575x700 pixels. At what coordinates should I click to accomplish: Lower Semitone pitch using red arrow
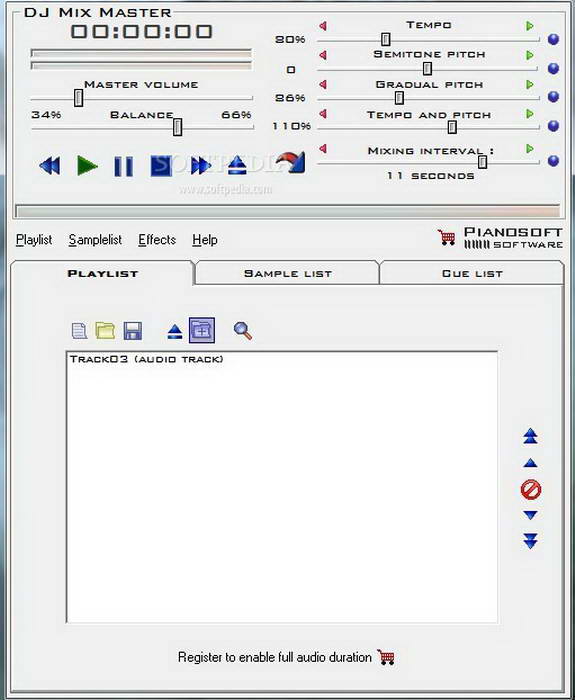pos(323,55)
